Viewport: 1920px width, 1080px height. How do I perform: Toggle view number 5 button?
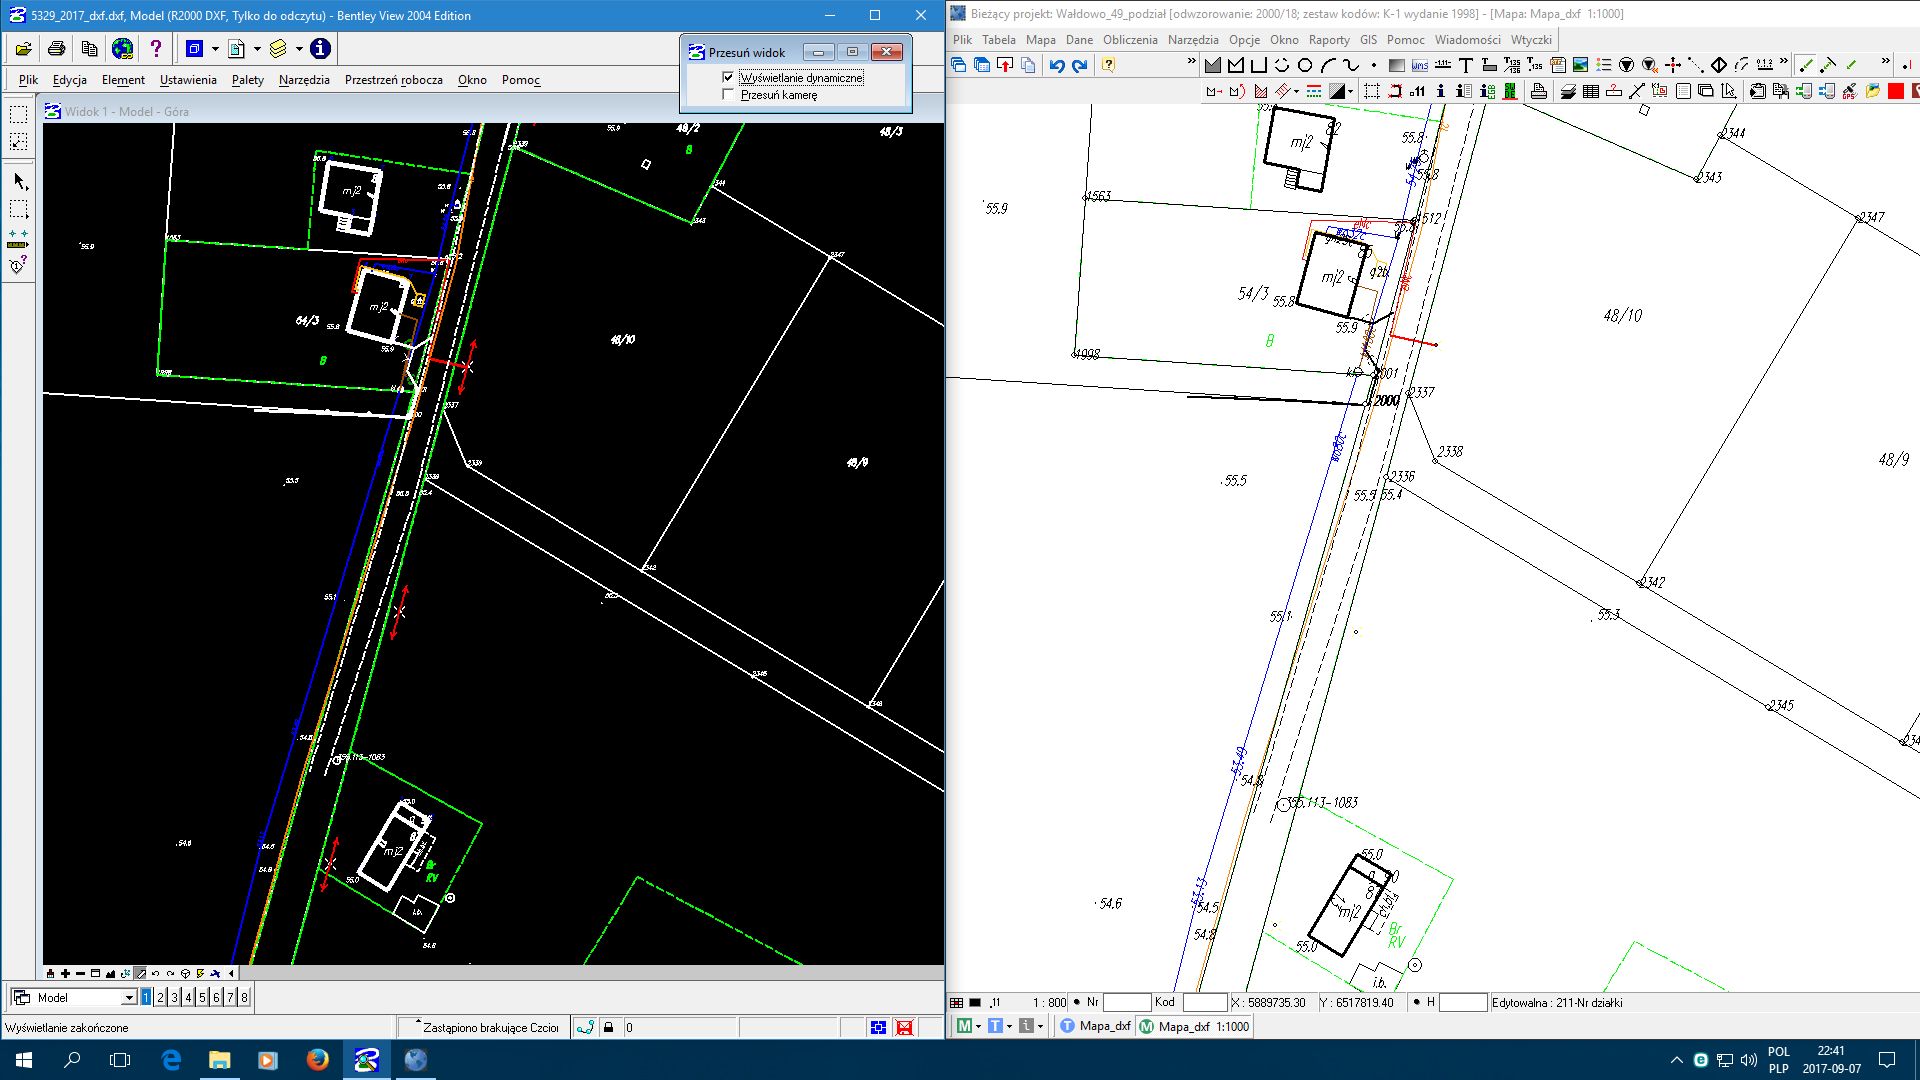click(x=202, y=997)
